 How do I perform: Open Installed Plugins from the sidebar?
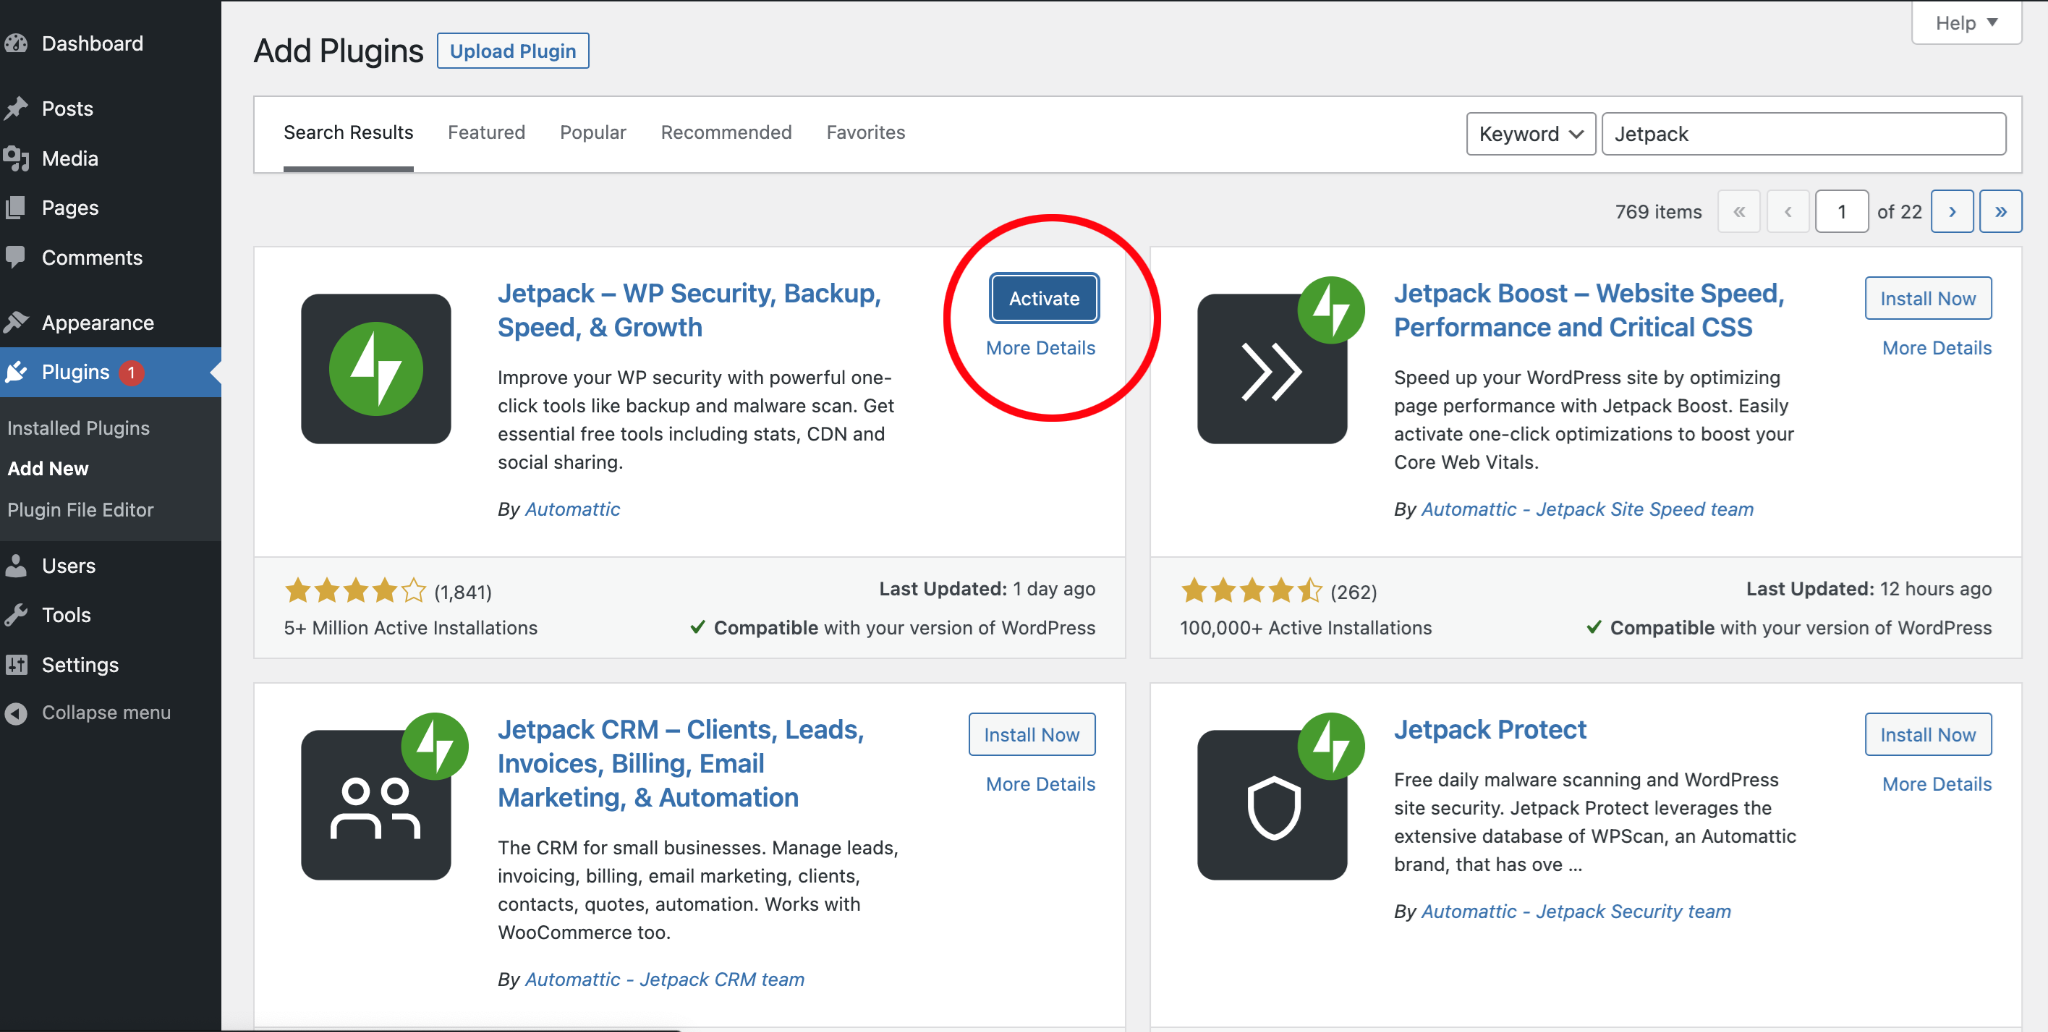79,427
